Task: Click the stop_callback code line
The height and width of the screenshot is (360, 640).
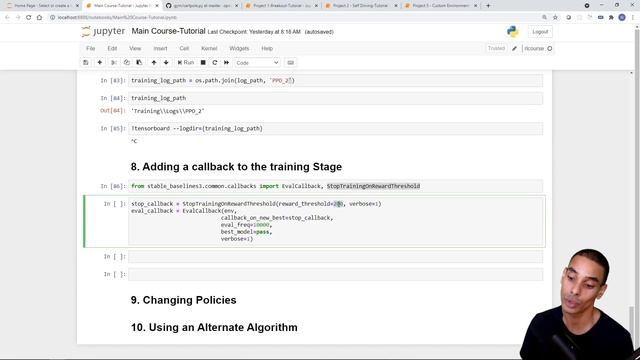Action: click(256, 204)
